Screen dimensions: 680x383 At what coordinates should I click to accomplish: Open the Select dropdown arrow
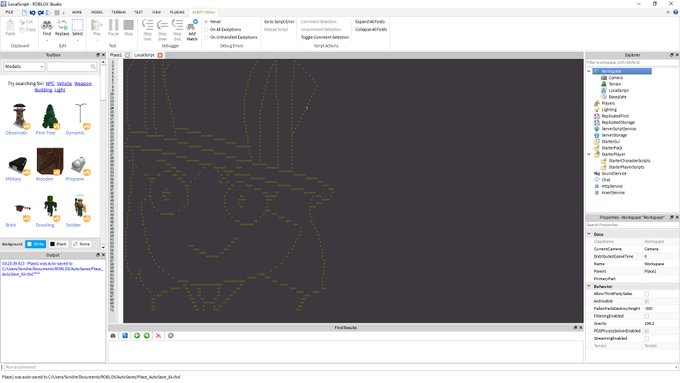pos(78,41)
